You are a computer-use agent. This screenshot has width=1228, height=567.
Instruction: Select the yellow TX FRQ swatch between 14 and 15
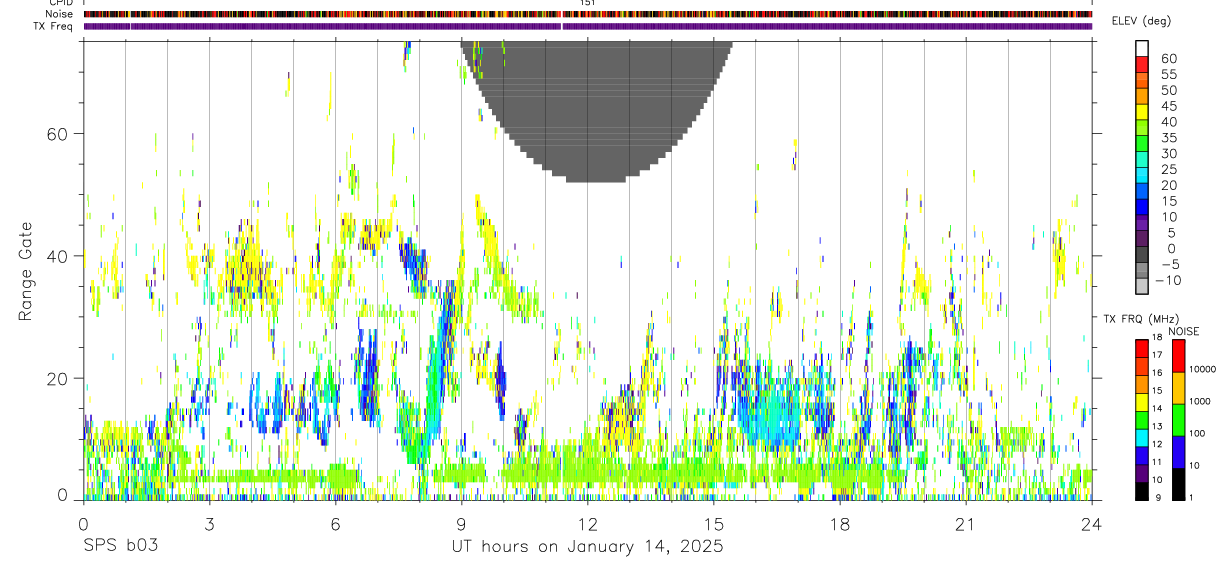(x=1141, y=400)
